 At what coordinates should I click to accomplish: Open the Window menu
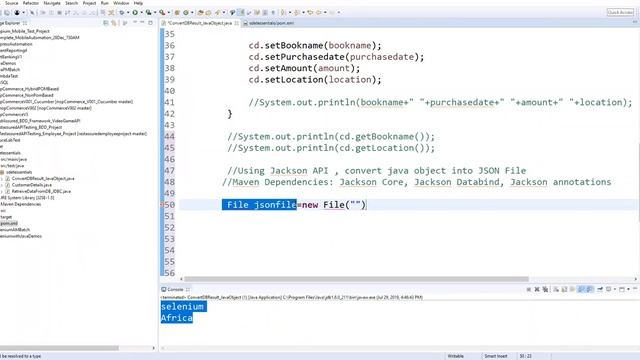tap(121, 3)
